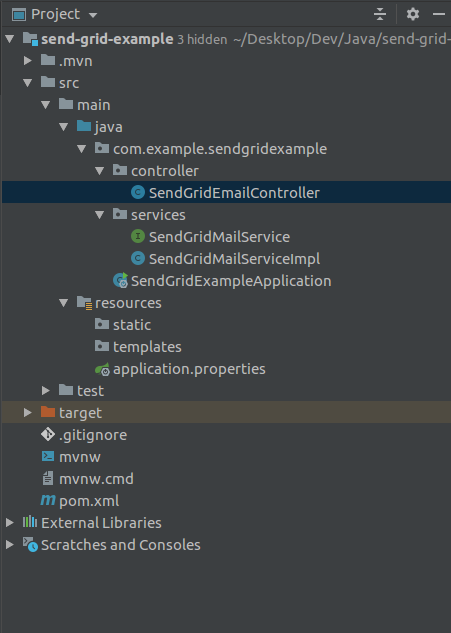Click the SendGridExampleApplication run-class icon

[x=120, y=281]
